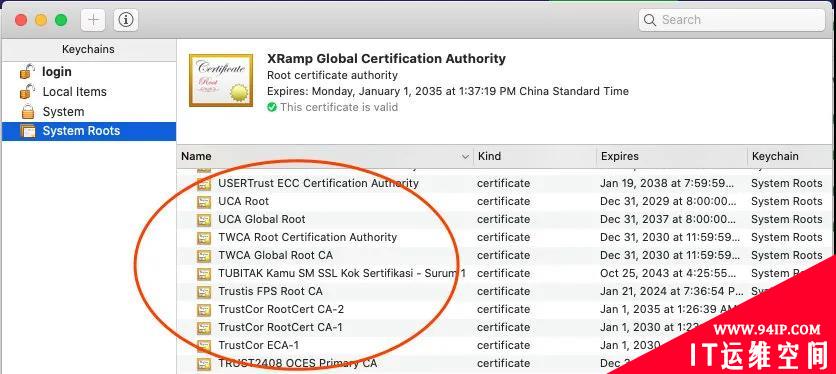Viewport: 836px width, 374px height.
Task: Click the Local Items padlock icon
Action: 28,92
